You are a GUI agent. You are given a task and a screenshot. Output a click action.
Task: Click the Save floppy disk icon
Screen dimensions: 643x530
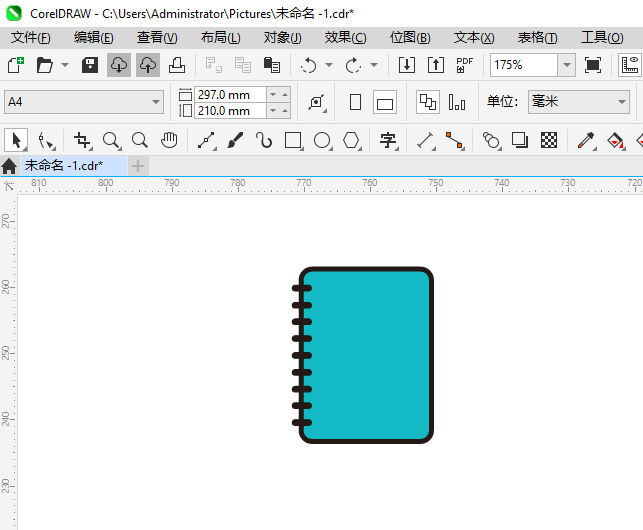click(x=90, y=65)
